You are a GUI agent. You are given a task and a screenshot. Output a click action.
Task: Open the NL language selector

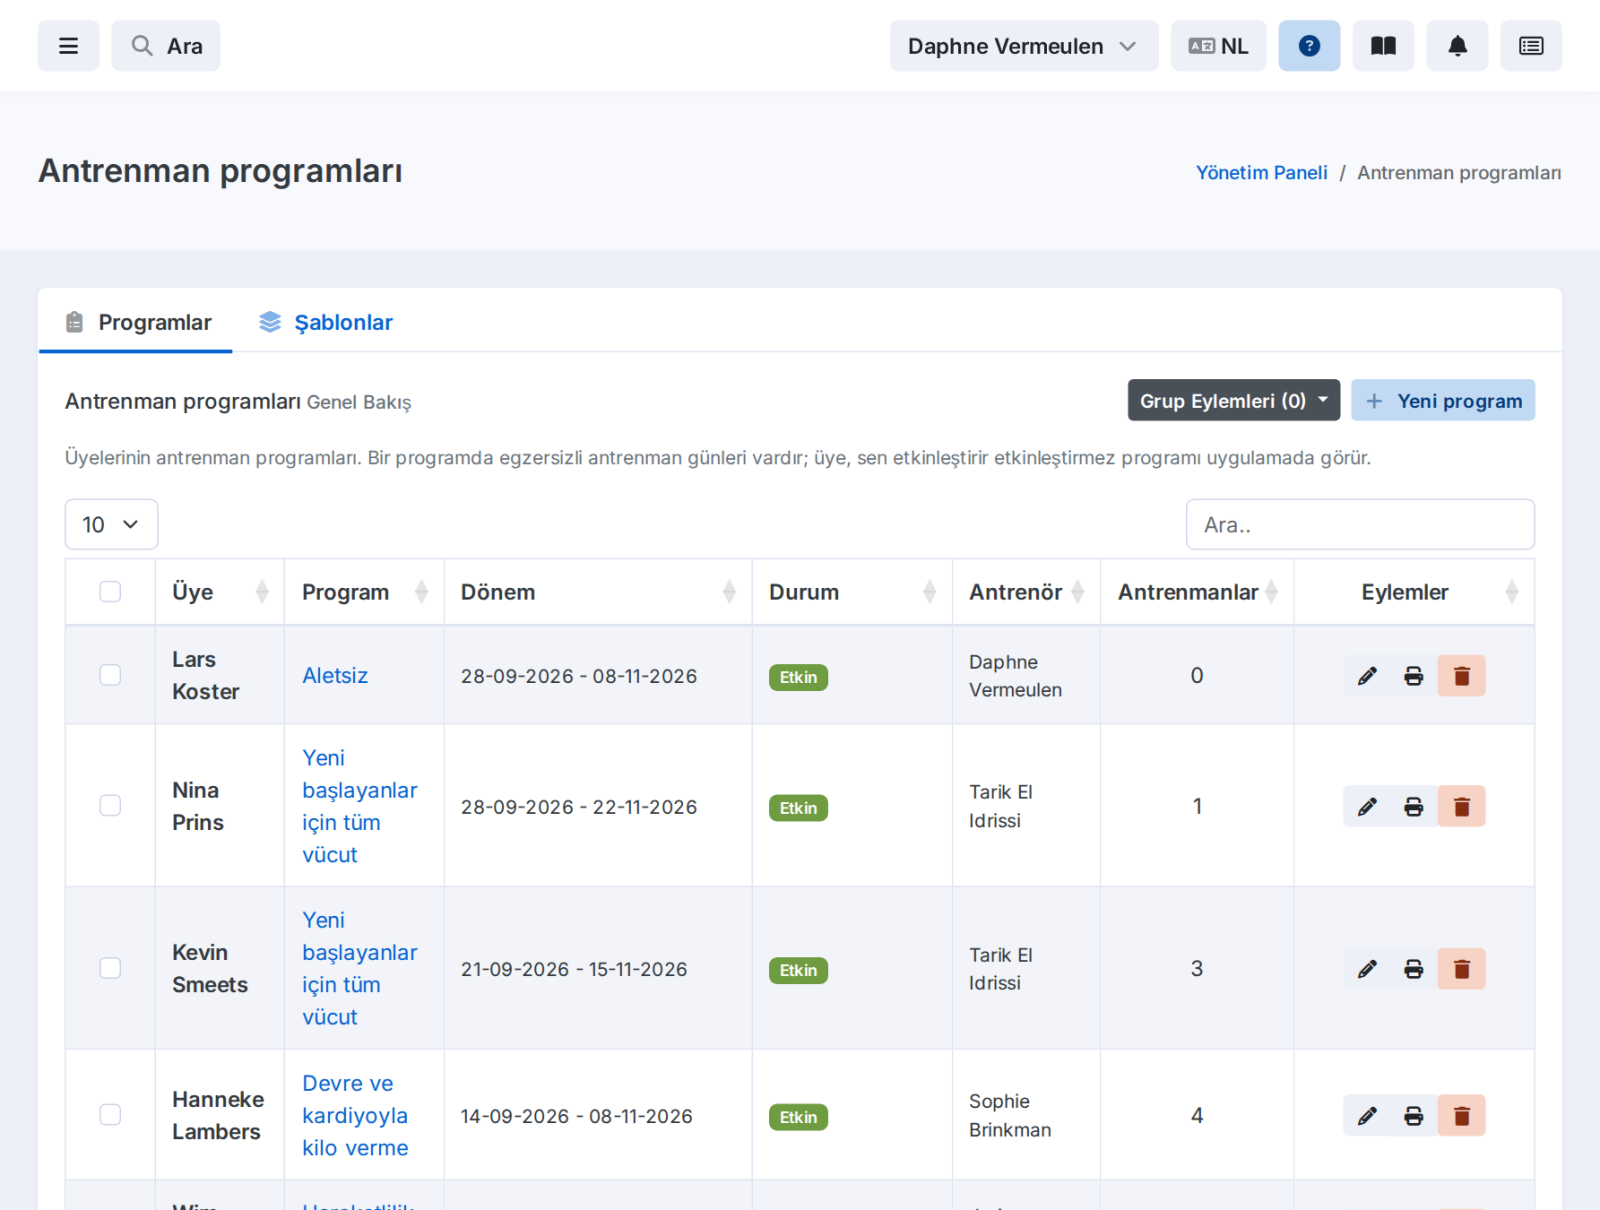[1219, 46]
